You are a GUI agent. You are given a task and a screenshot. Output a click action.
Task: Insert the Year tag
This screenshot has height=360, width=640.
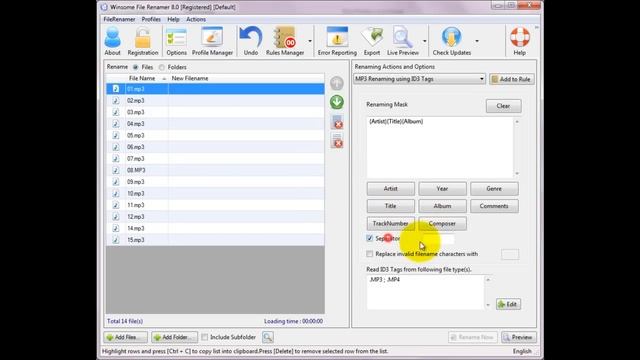click(x=442, y=189)
